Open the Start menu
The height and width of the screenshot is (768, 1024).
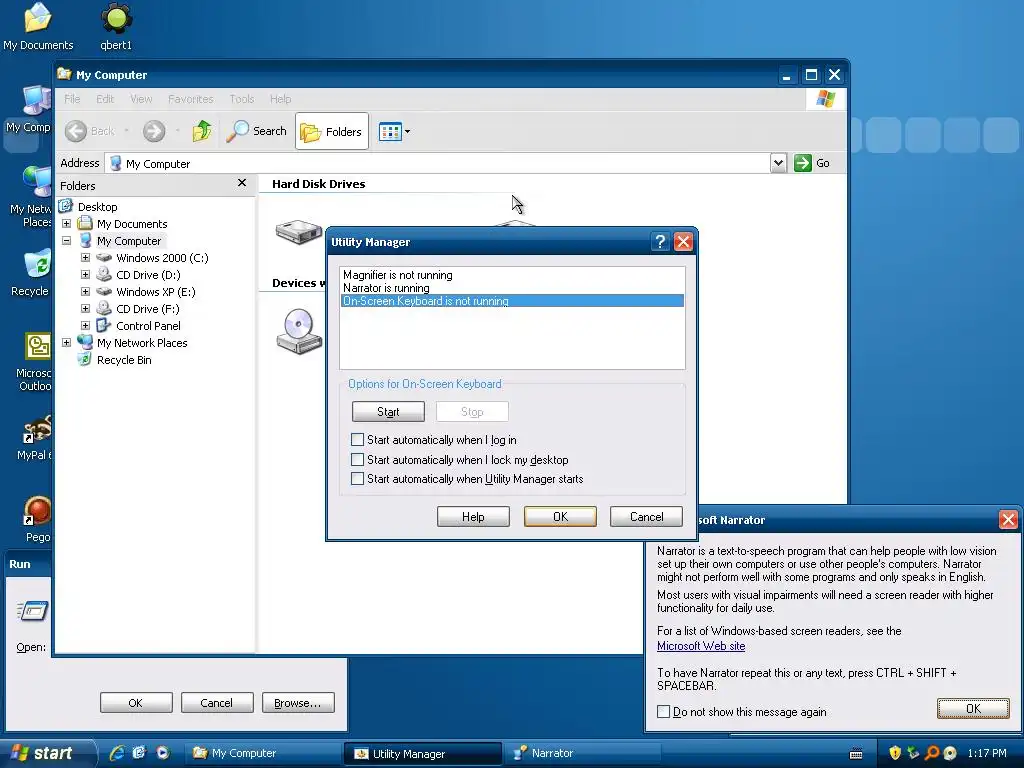pyautogui.click(x=47, y=753)
